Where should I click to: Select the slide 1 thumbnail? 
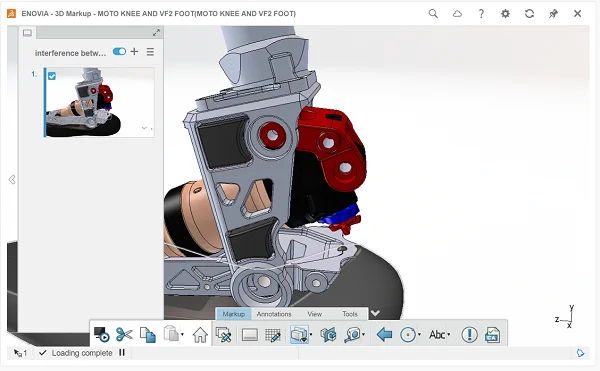click(99, 102)
